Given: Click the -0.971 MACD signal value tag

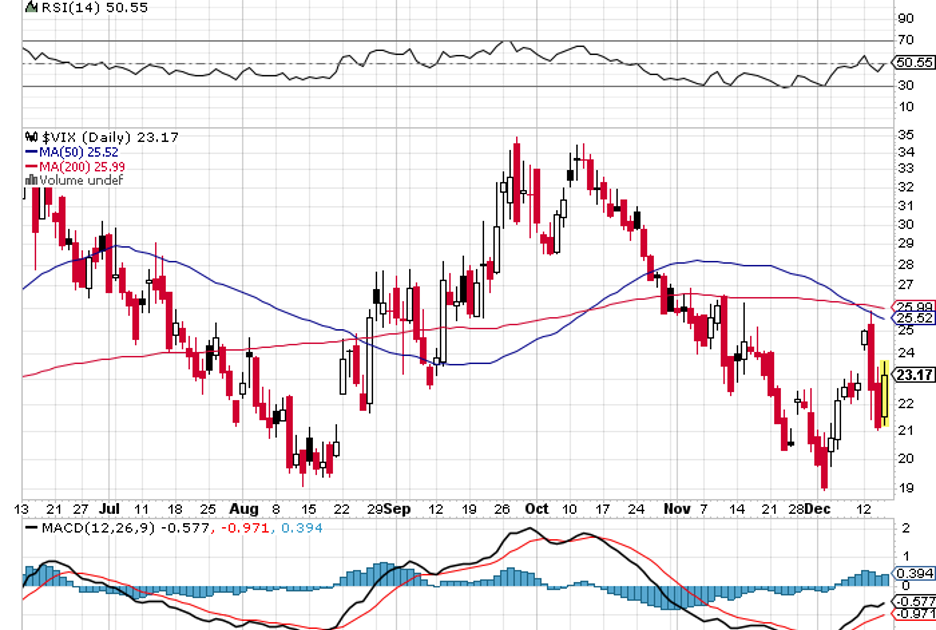Looking at the screenshot, I should click(x=913, y=611).
